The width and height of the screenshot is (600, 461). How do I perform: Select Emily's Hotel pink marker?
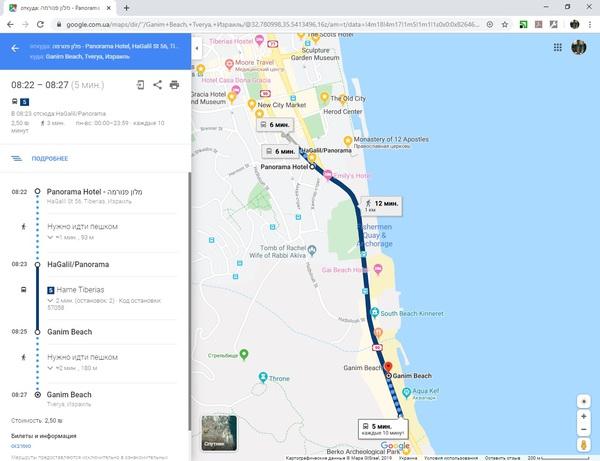(x=328, y=175)
